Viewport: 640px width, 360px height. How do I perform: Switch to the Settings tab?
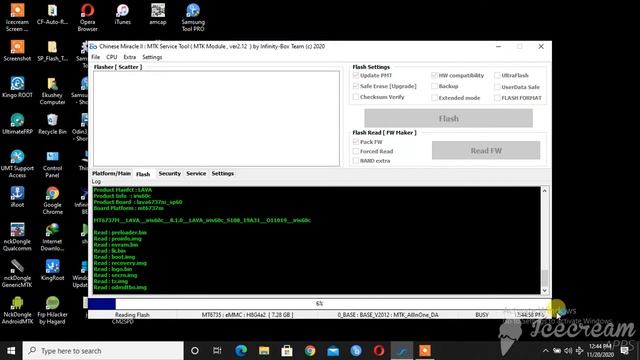click(x=222, y=173)
